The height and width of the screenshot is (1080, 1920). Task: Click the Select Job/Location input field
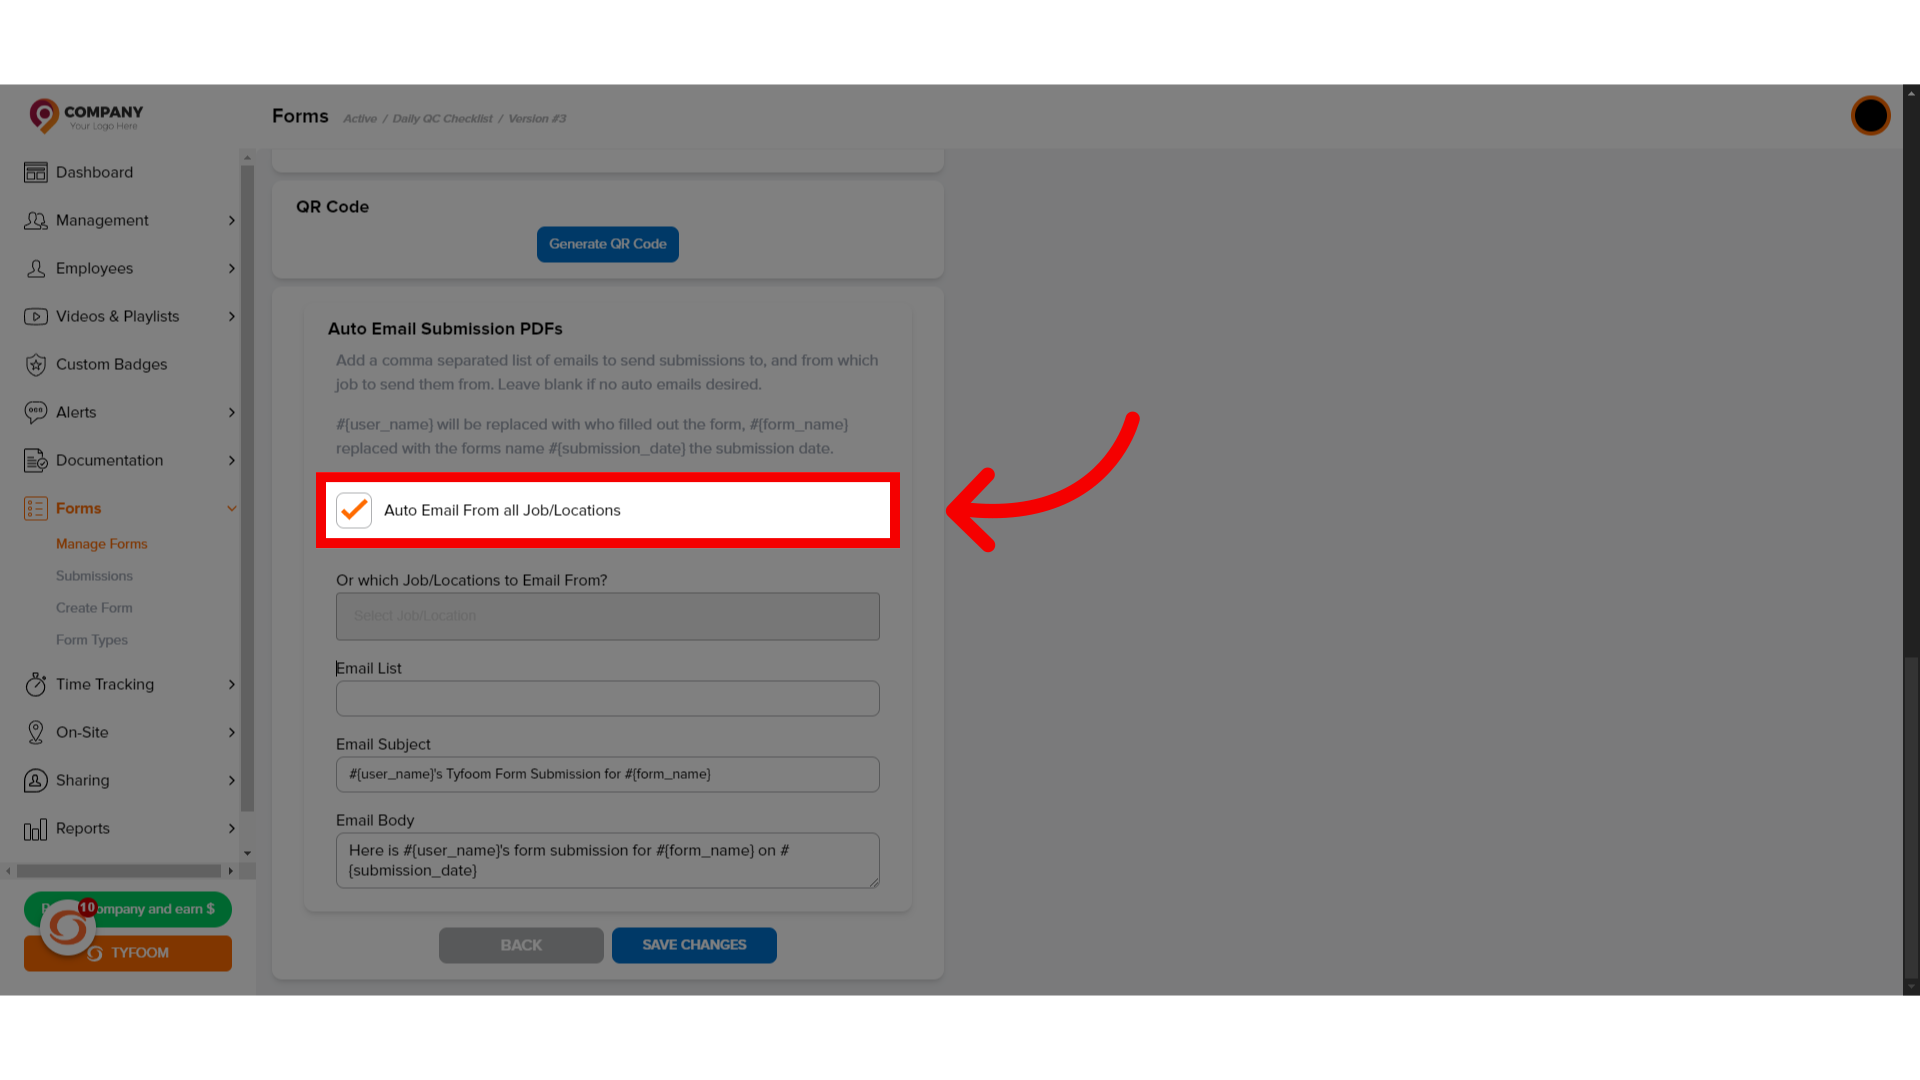point(608,616)
